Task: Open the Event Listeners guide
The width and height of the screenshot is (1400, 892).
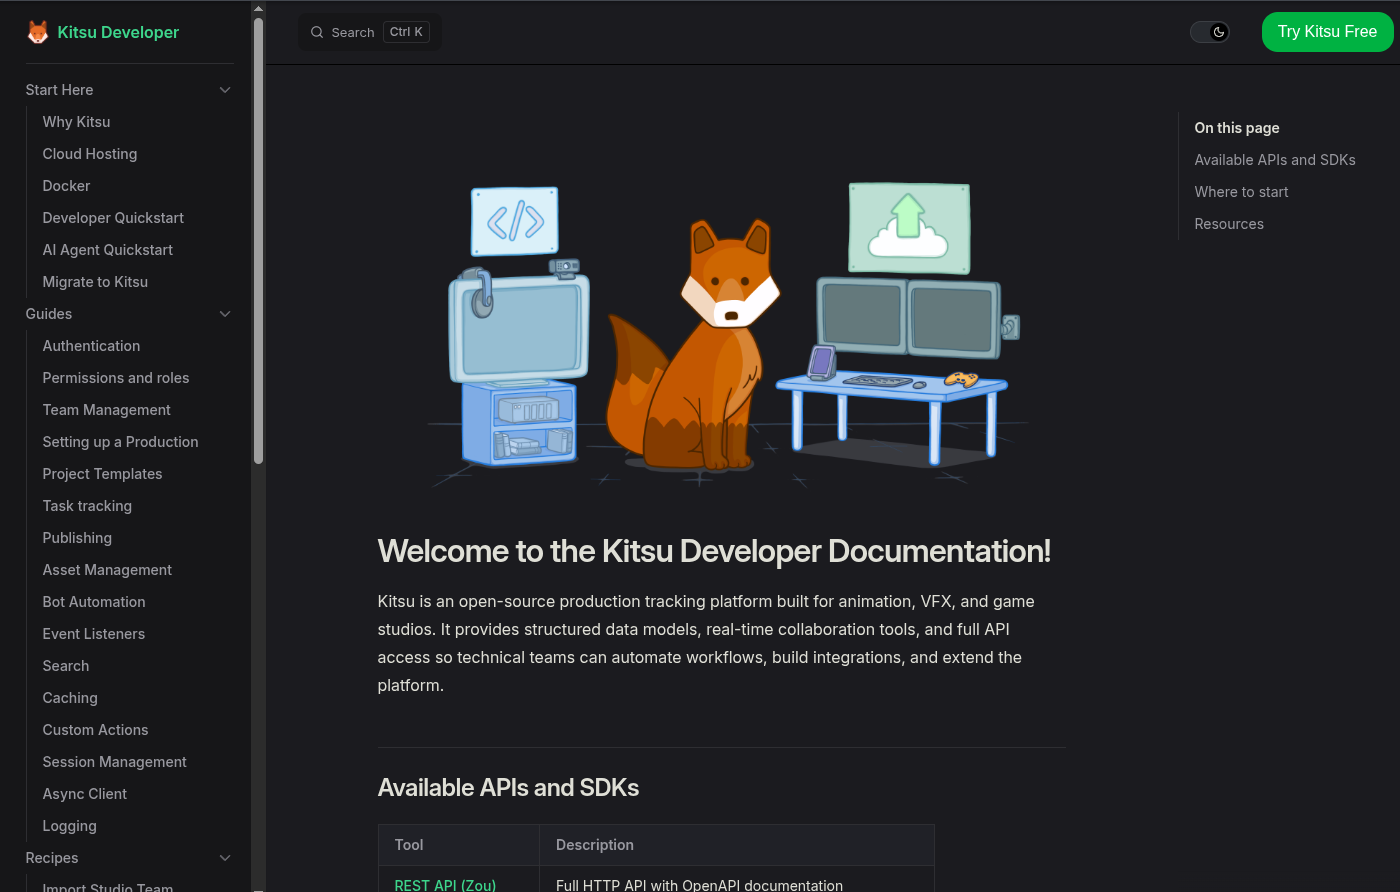Action: (x=93, y=634)
